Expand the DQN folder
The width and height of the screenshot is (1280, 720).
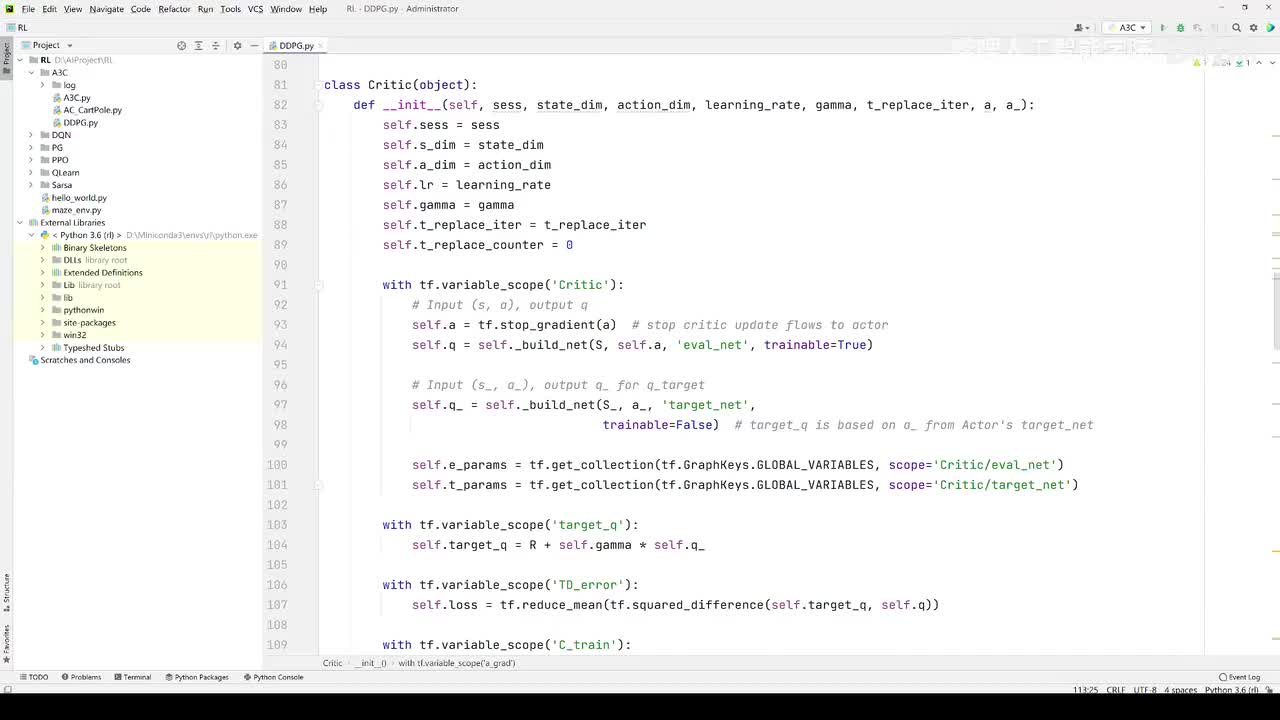tap(31, 135)
